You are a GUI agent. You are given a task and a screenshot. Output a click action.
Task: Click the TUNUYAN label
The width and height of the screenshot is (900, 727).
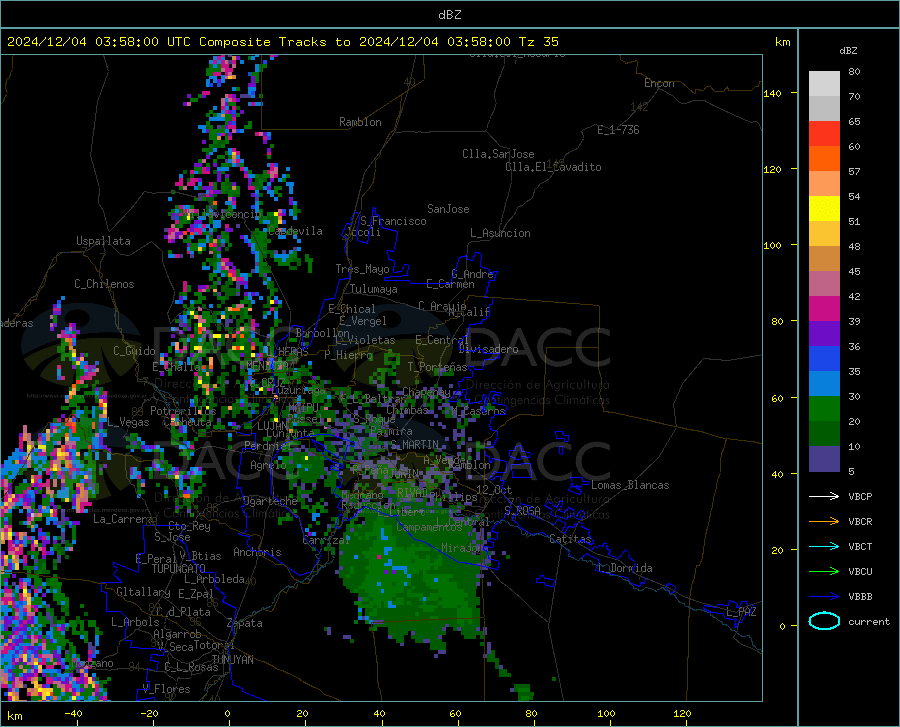232,660
